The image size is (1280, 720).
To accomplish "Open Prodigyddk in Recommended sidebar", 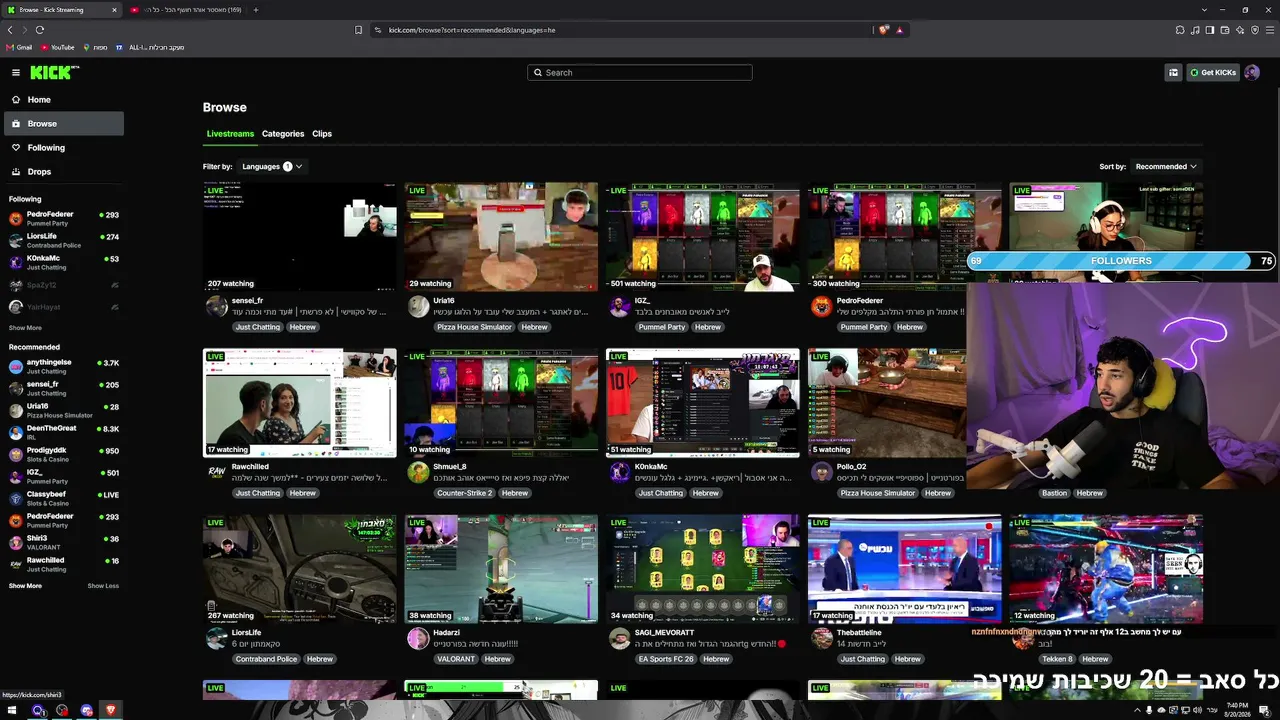I will [x=63, y=454].
